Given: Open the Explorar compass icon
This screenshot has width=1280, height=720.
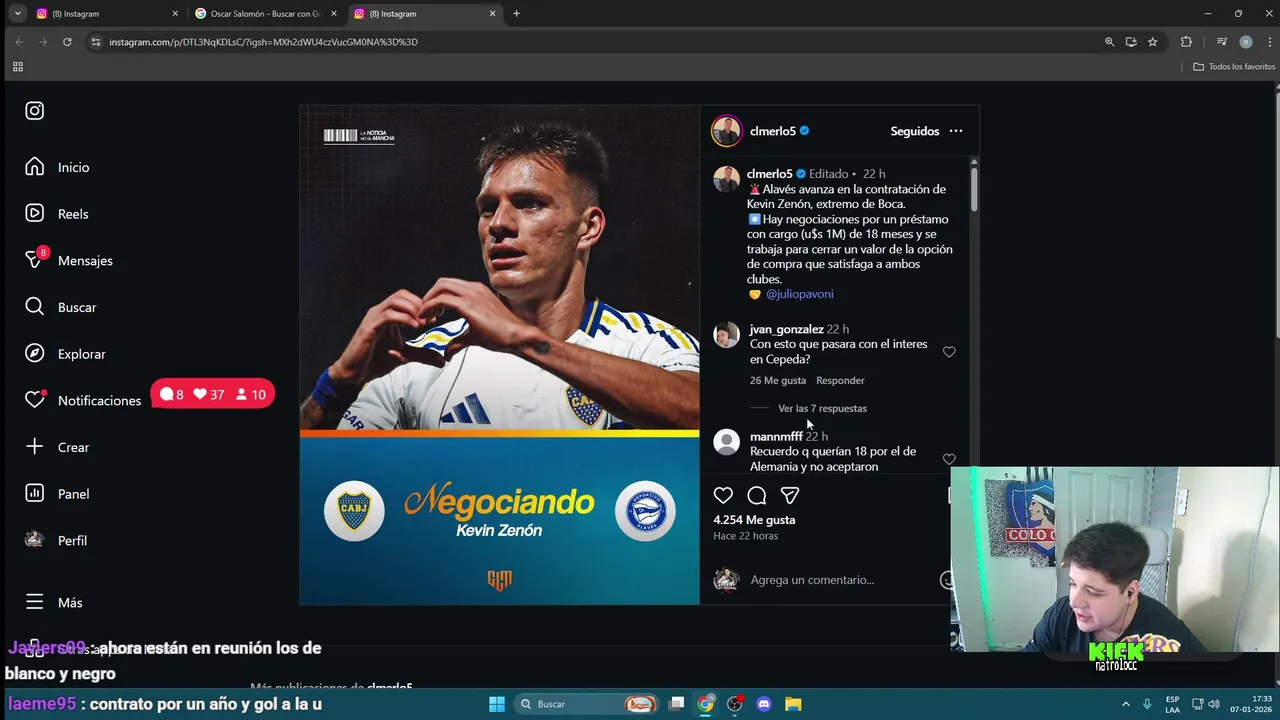Looking at the screenshot, I should [x=35, y=354].
